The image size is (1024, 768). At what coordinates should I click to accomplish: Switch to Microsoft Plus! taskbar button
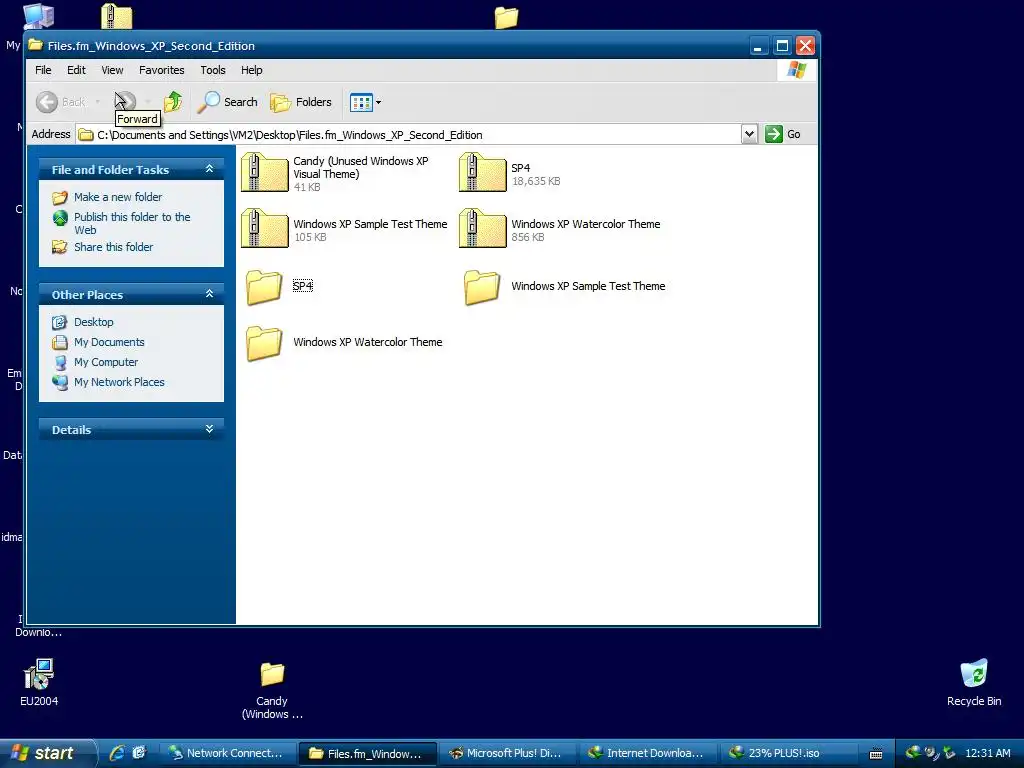pos(505,753)
